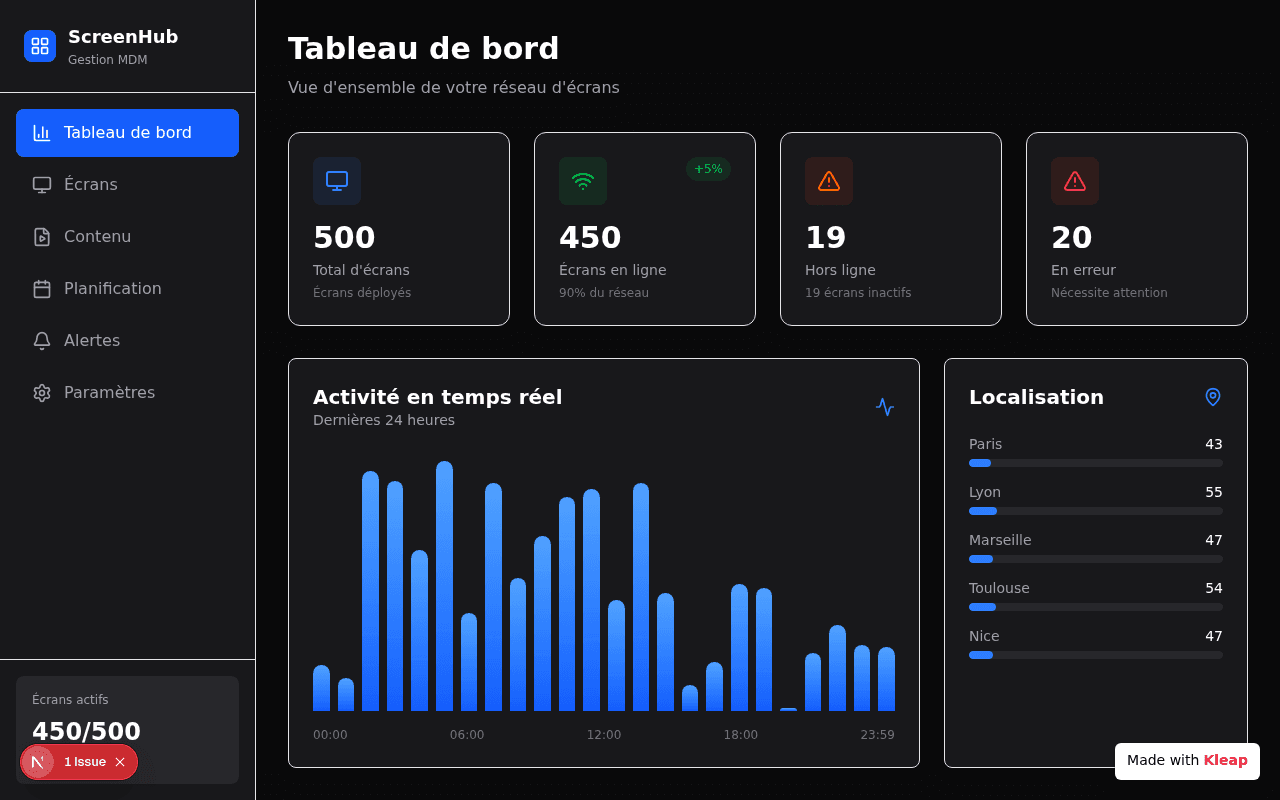Click the tallest bar in activity chart
This screenshot has width=1280, height=800.
444,586
